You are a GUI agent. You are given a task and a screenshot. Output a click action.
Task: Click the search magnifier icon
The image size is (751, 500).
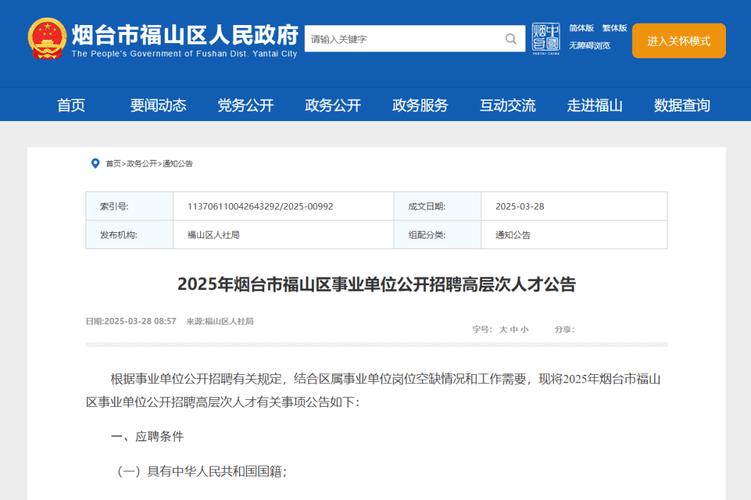(x=511, y=39)
